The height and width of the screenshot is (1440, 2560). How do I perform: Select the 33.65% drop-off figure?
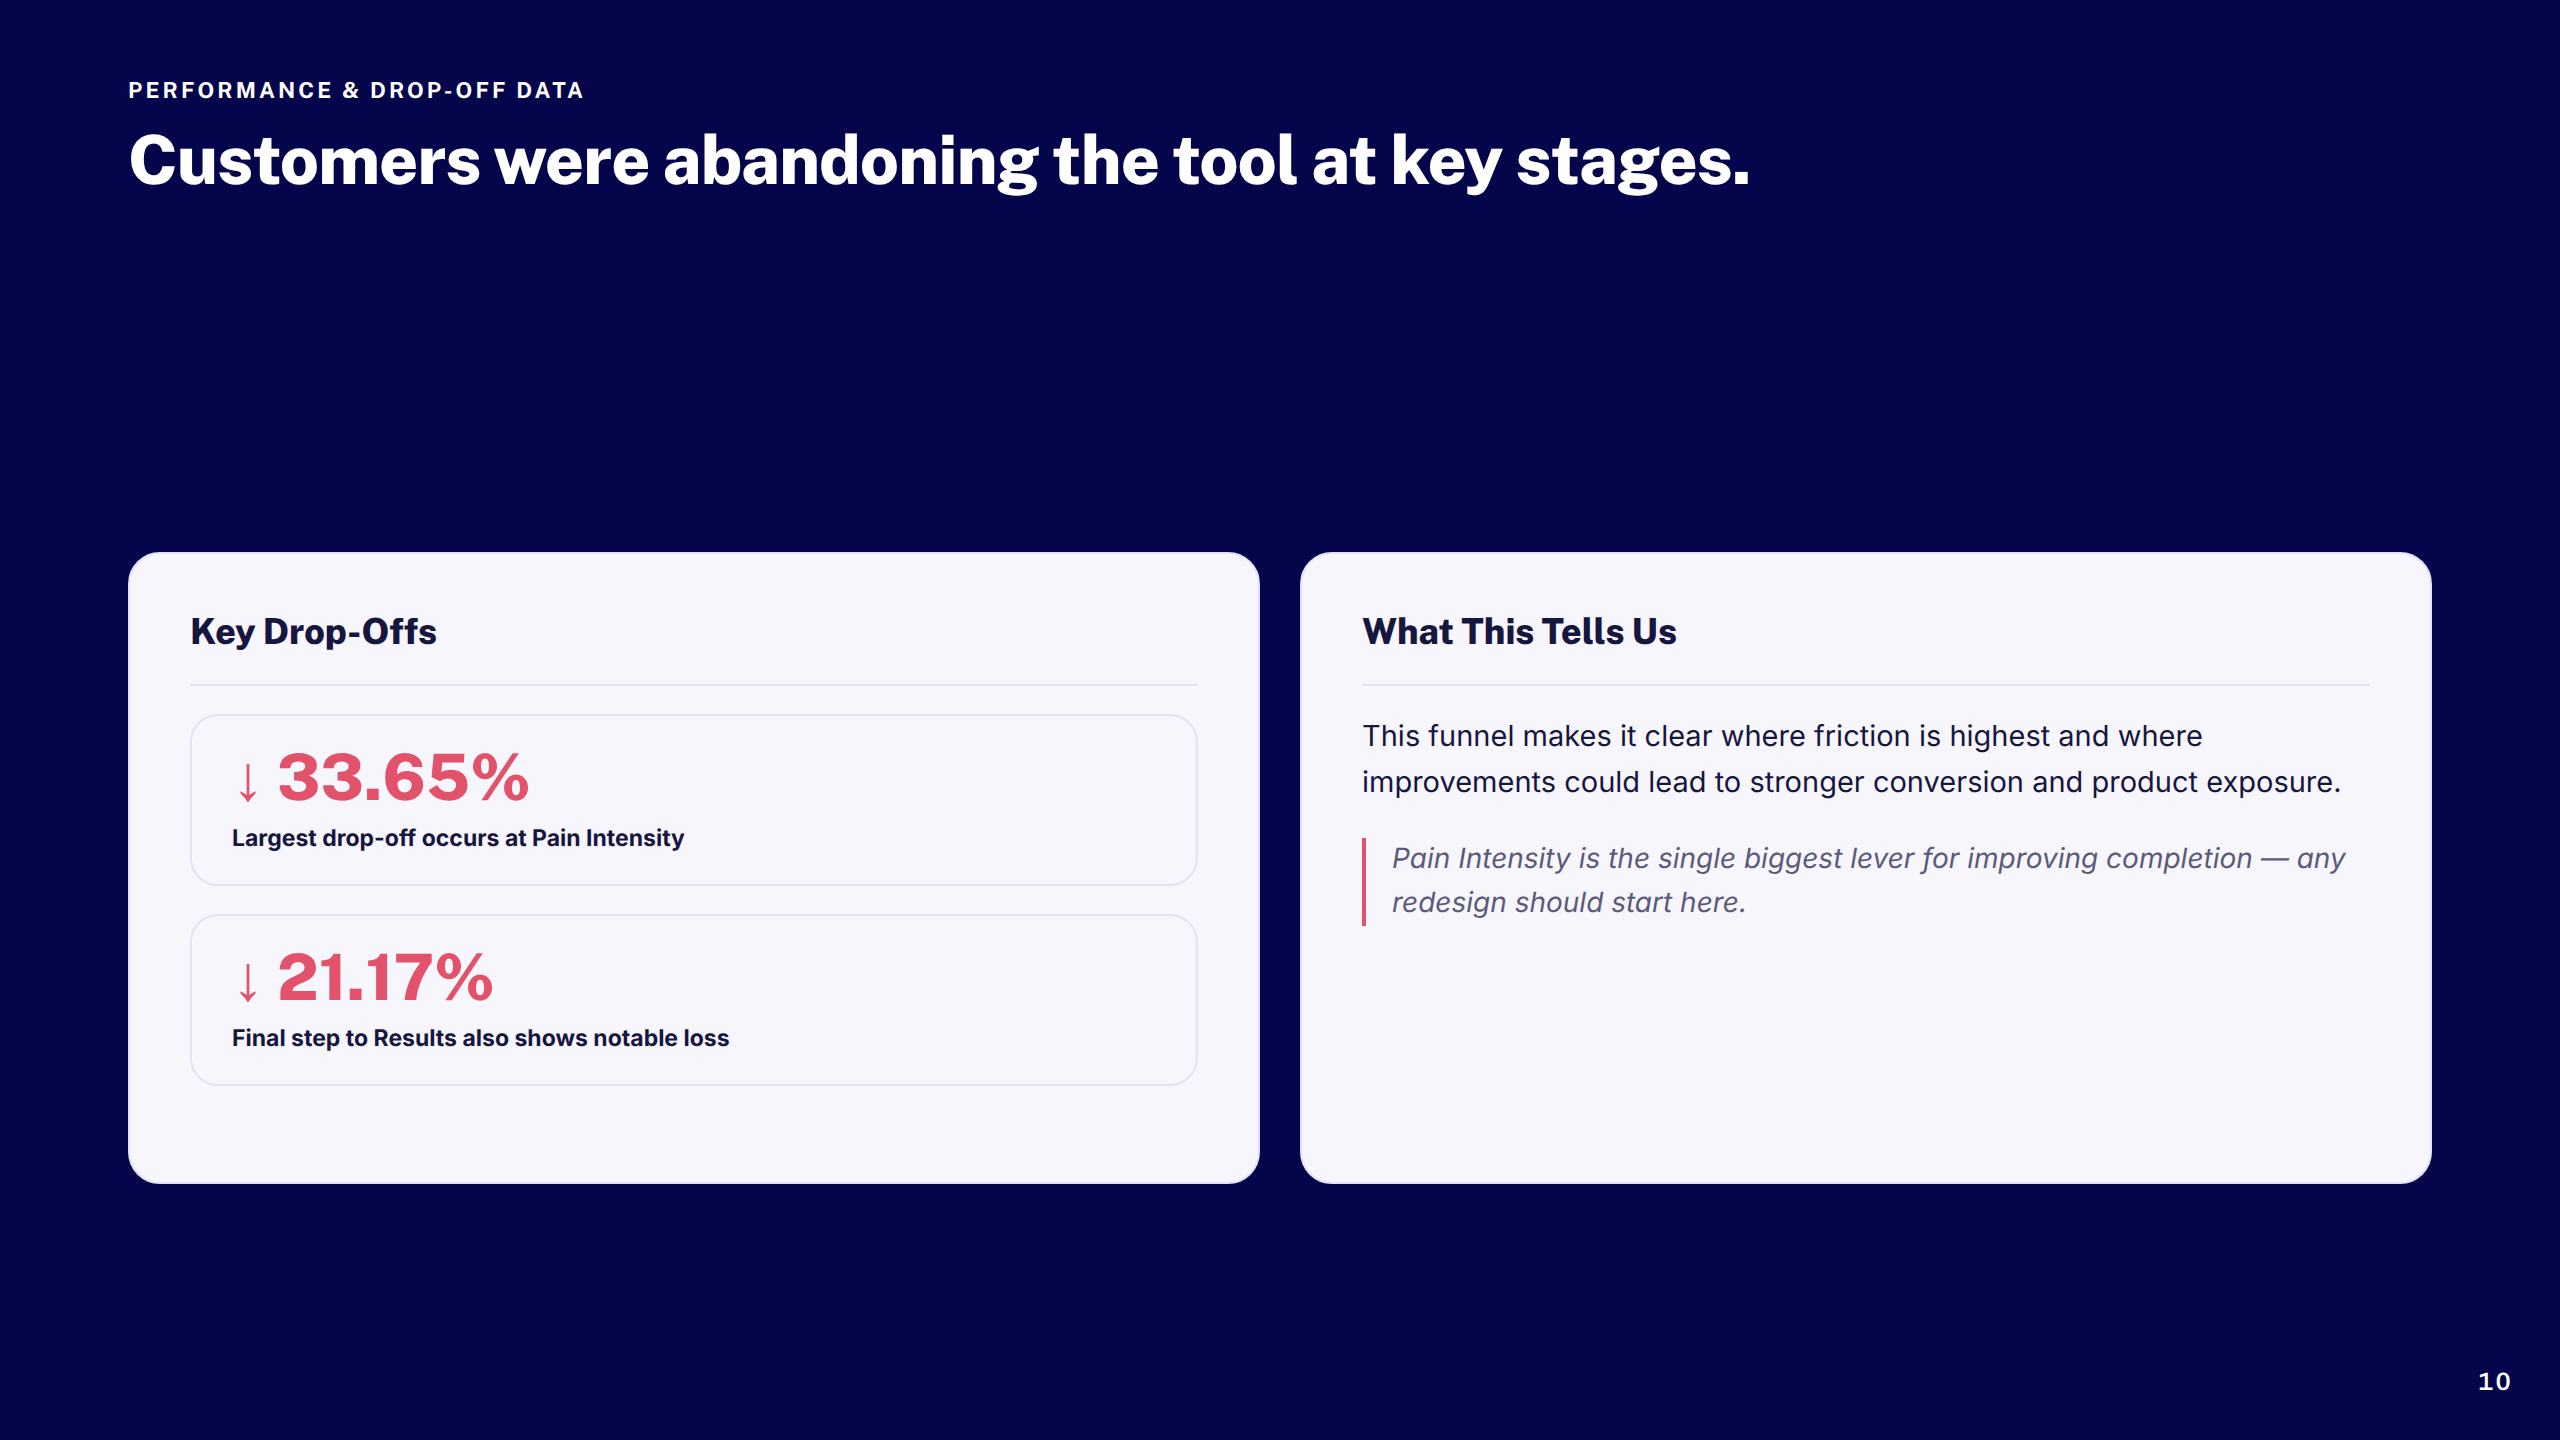pos(403,778)
